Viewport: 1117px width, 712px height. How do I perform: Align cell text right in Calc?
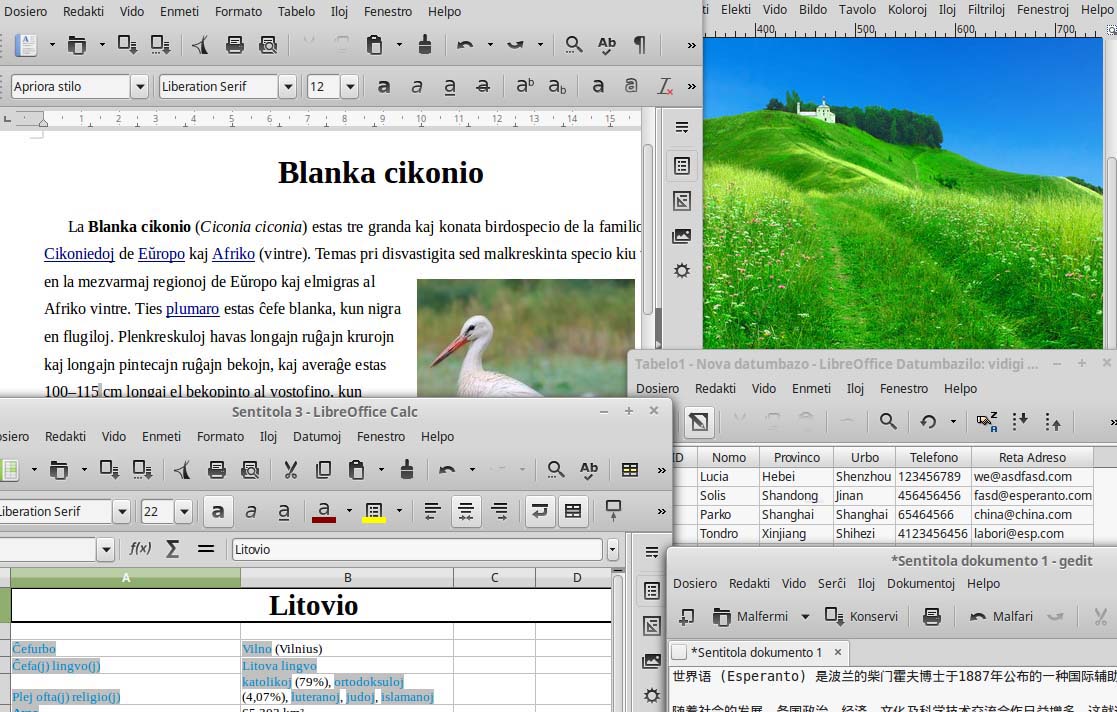click(x=499, y=511)
